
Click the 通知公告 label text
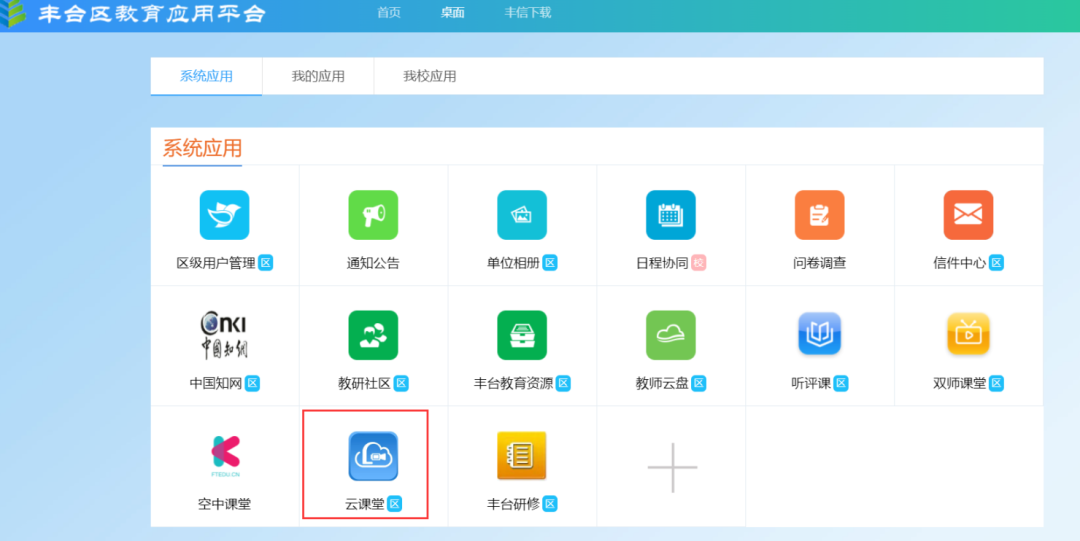[373, 263]
